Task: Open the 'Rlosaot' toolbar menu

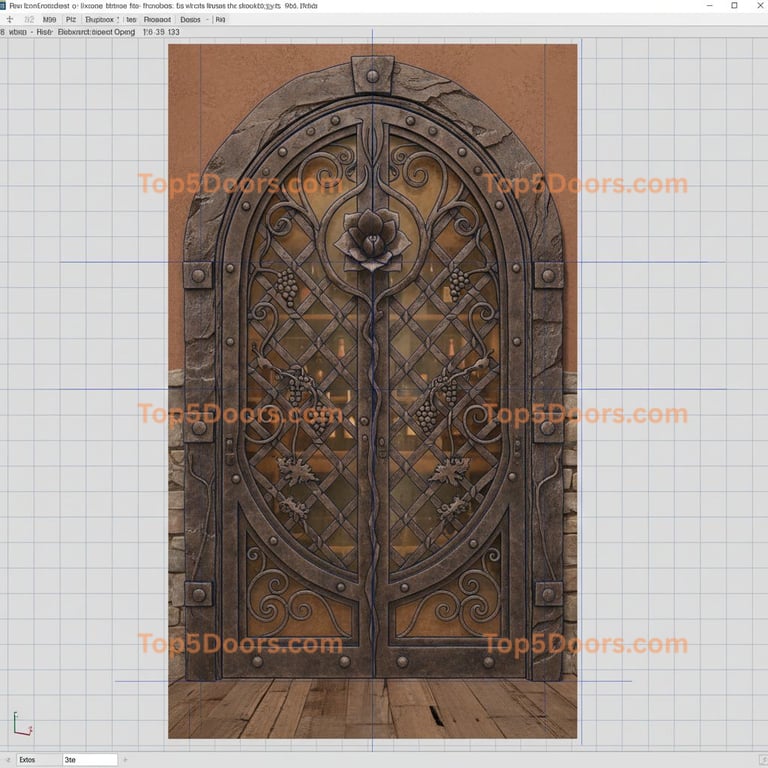Action: coord(157,20)
